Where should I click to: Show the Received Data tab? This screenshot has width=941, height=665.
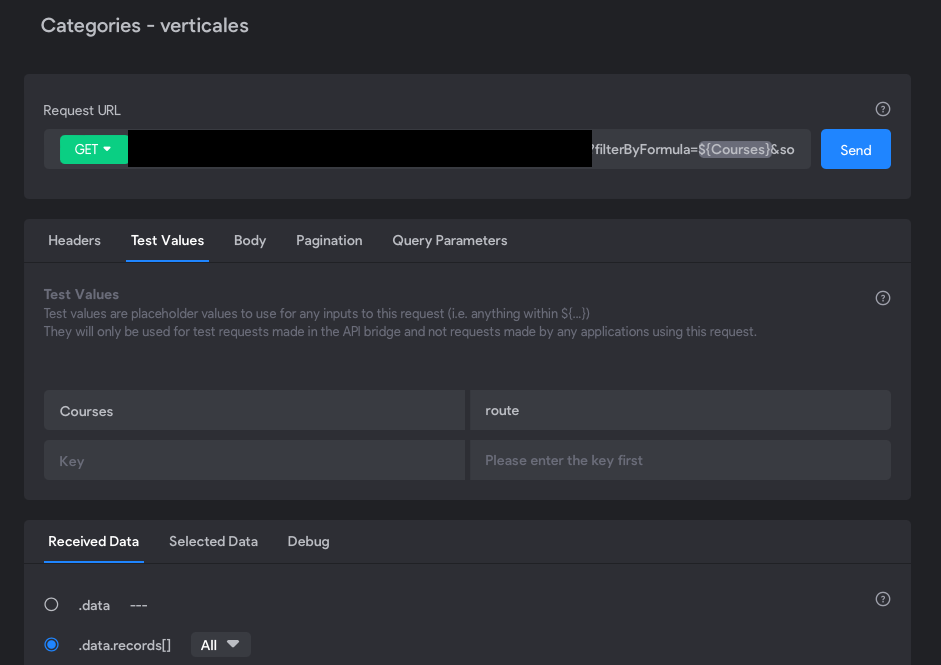coord(94,541)
